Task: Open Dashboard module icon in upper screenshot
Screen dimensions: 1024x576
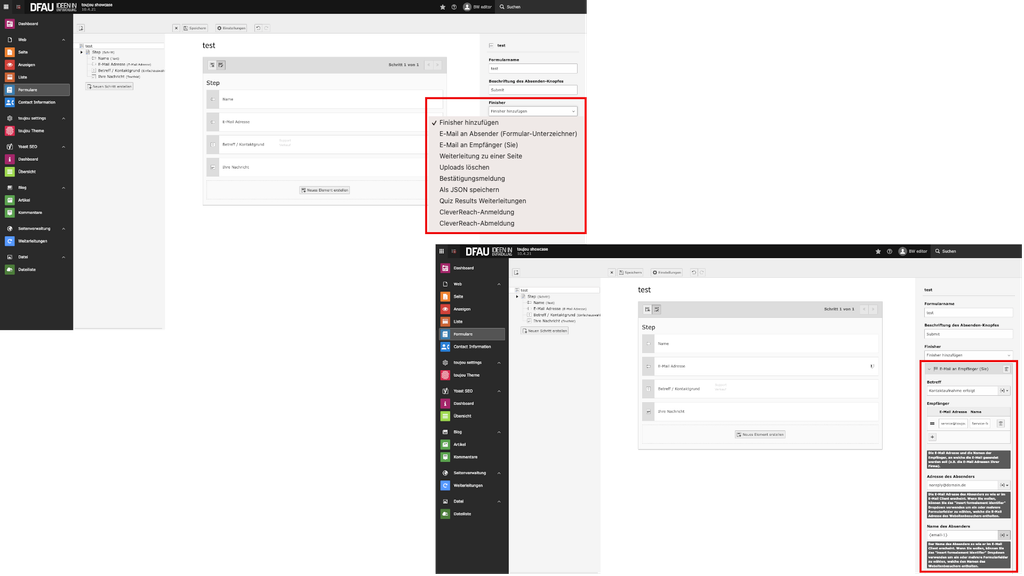Action: click(x=10, y=24)
